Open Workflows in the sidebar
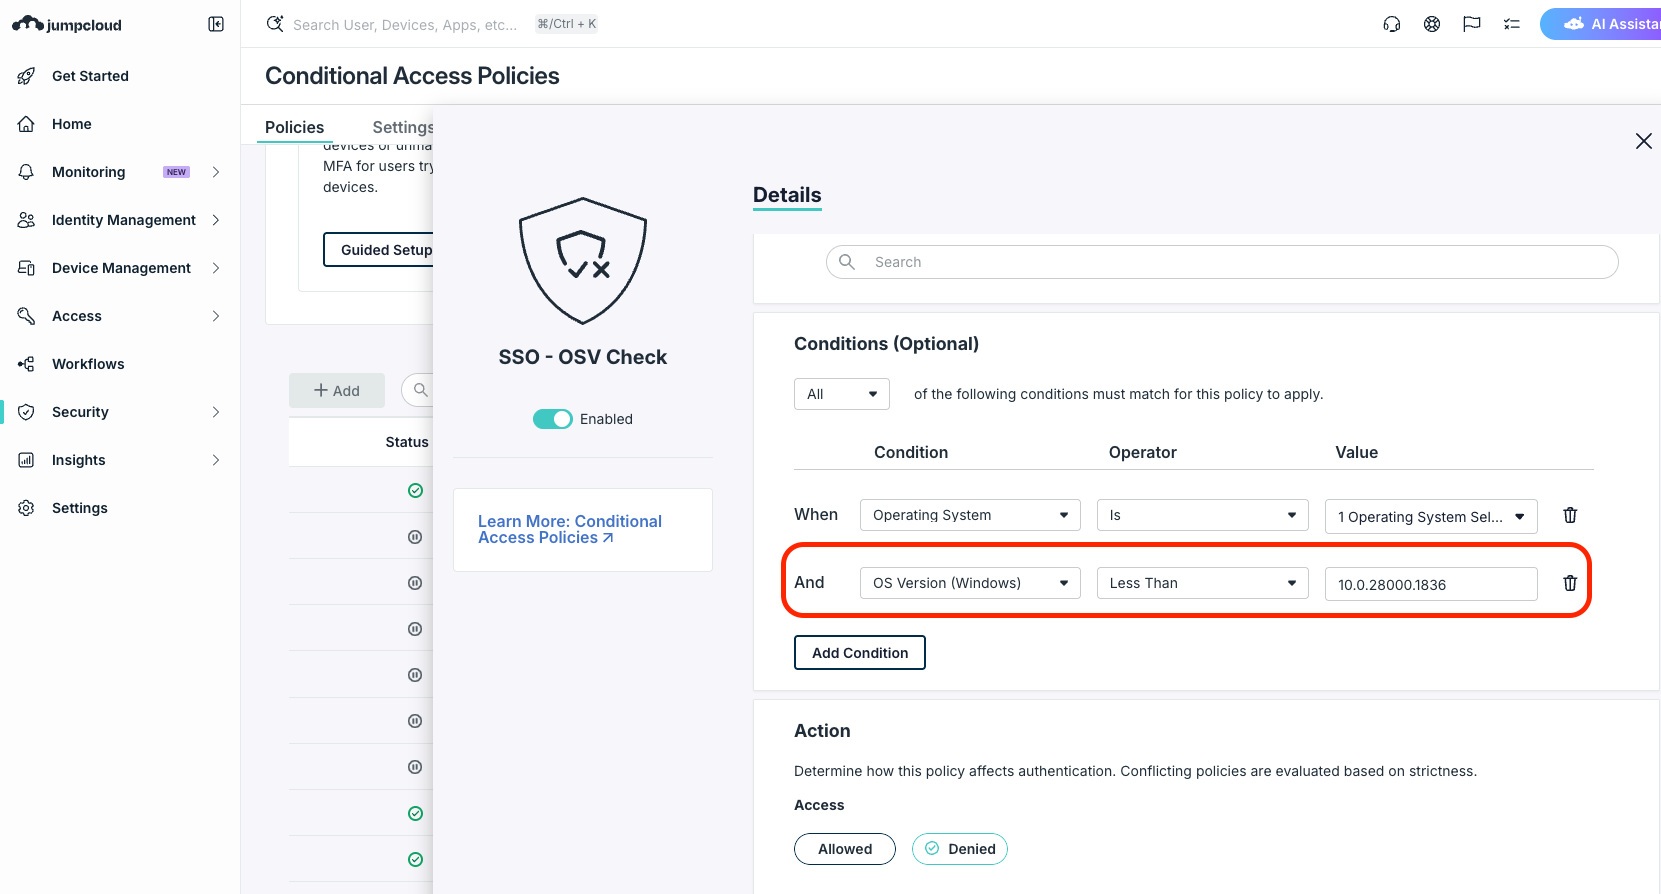The height and width of the screenshot is (894, 1661). (x=88, y=364)
